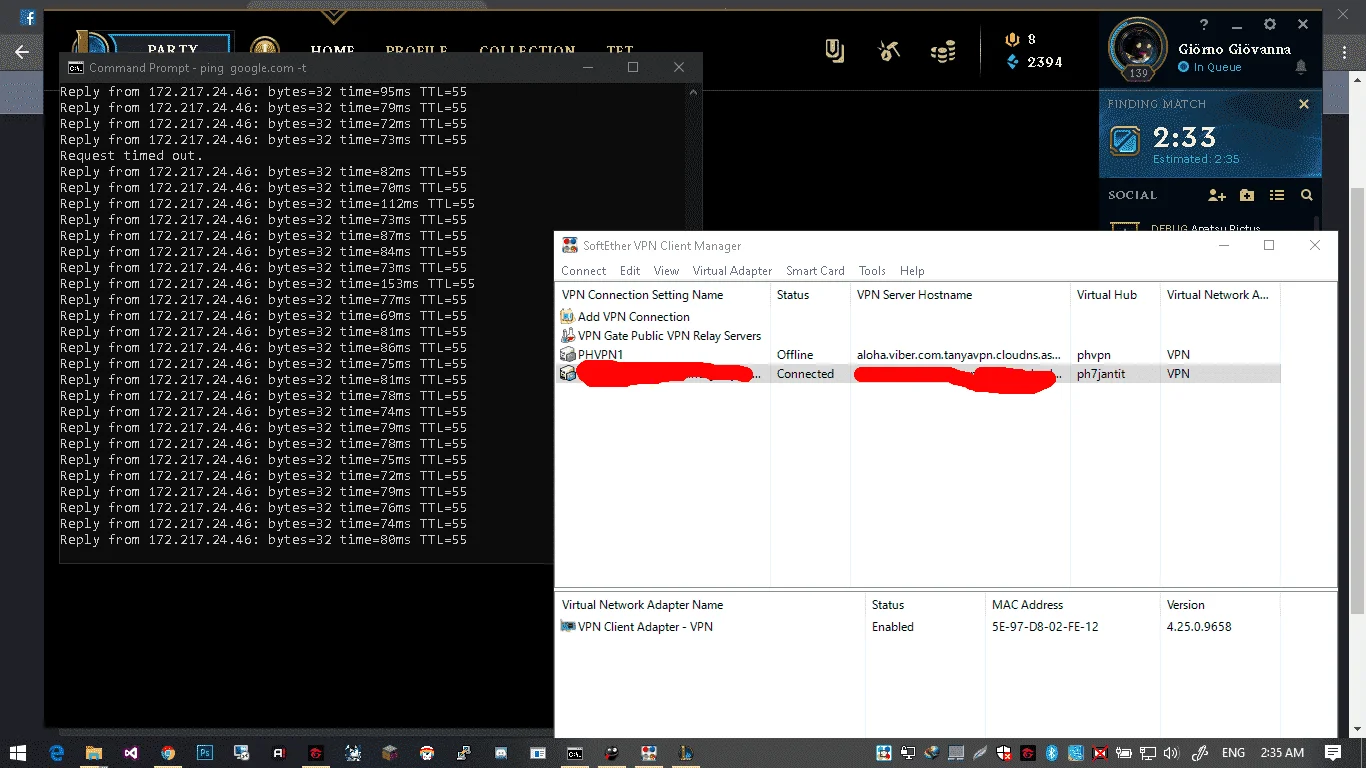The height and width of the screenshot is (768, 1366).
Task: Click Bluetooth icon in system tray
Action: point(1052,752)
